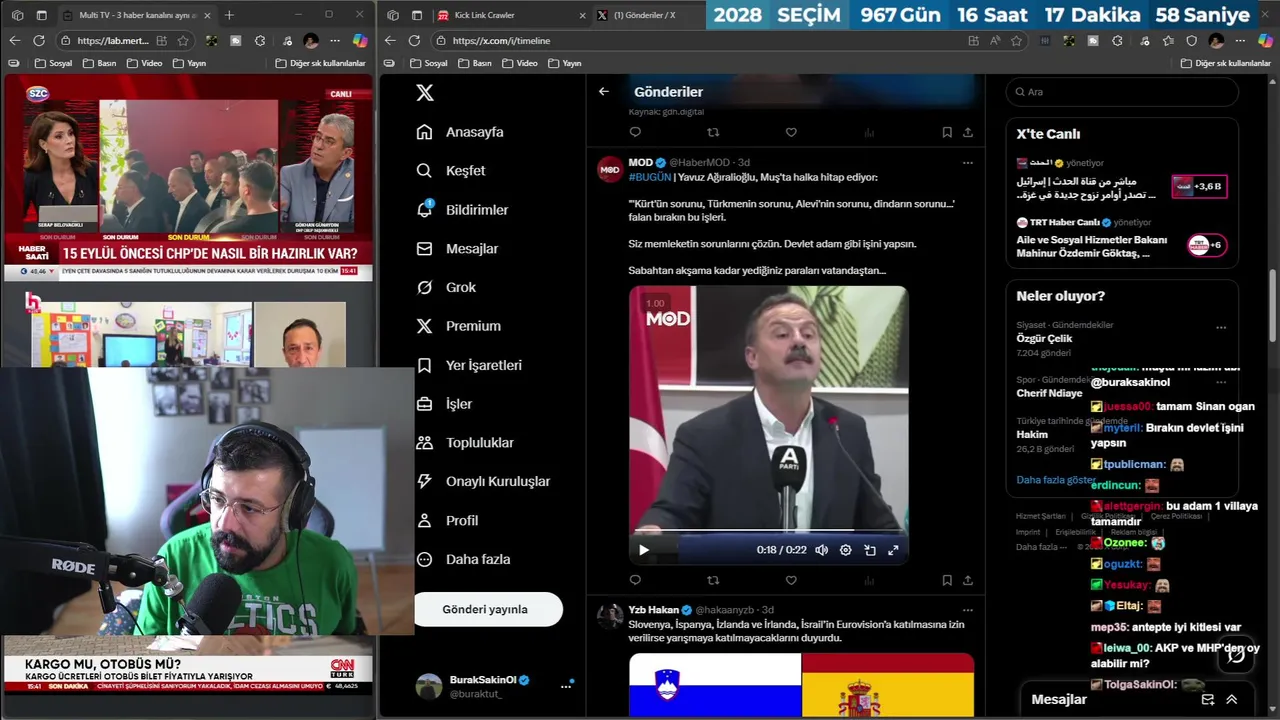
Task: Select Multi TV tab in left window
Action: [x=136, y=15]
